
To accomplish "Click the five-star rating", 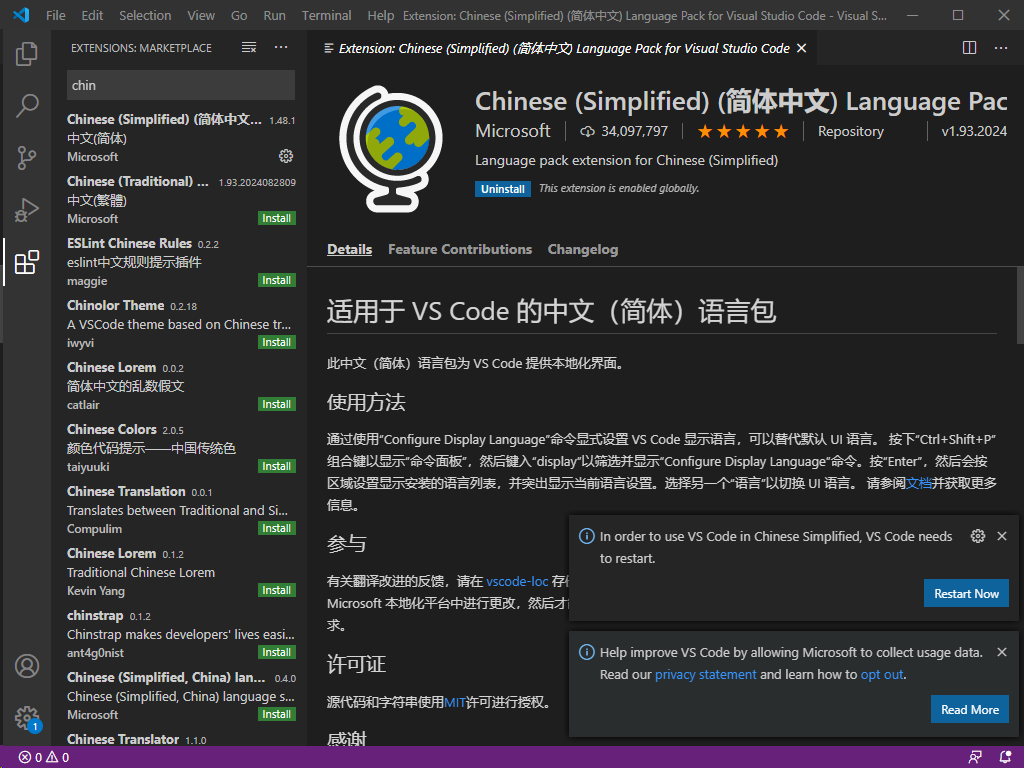I will [x=743, y=131].
